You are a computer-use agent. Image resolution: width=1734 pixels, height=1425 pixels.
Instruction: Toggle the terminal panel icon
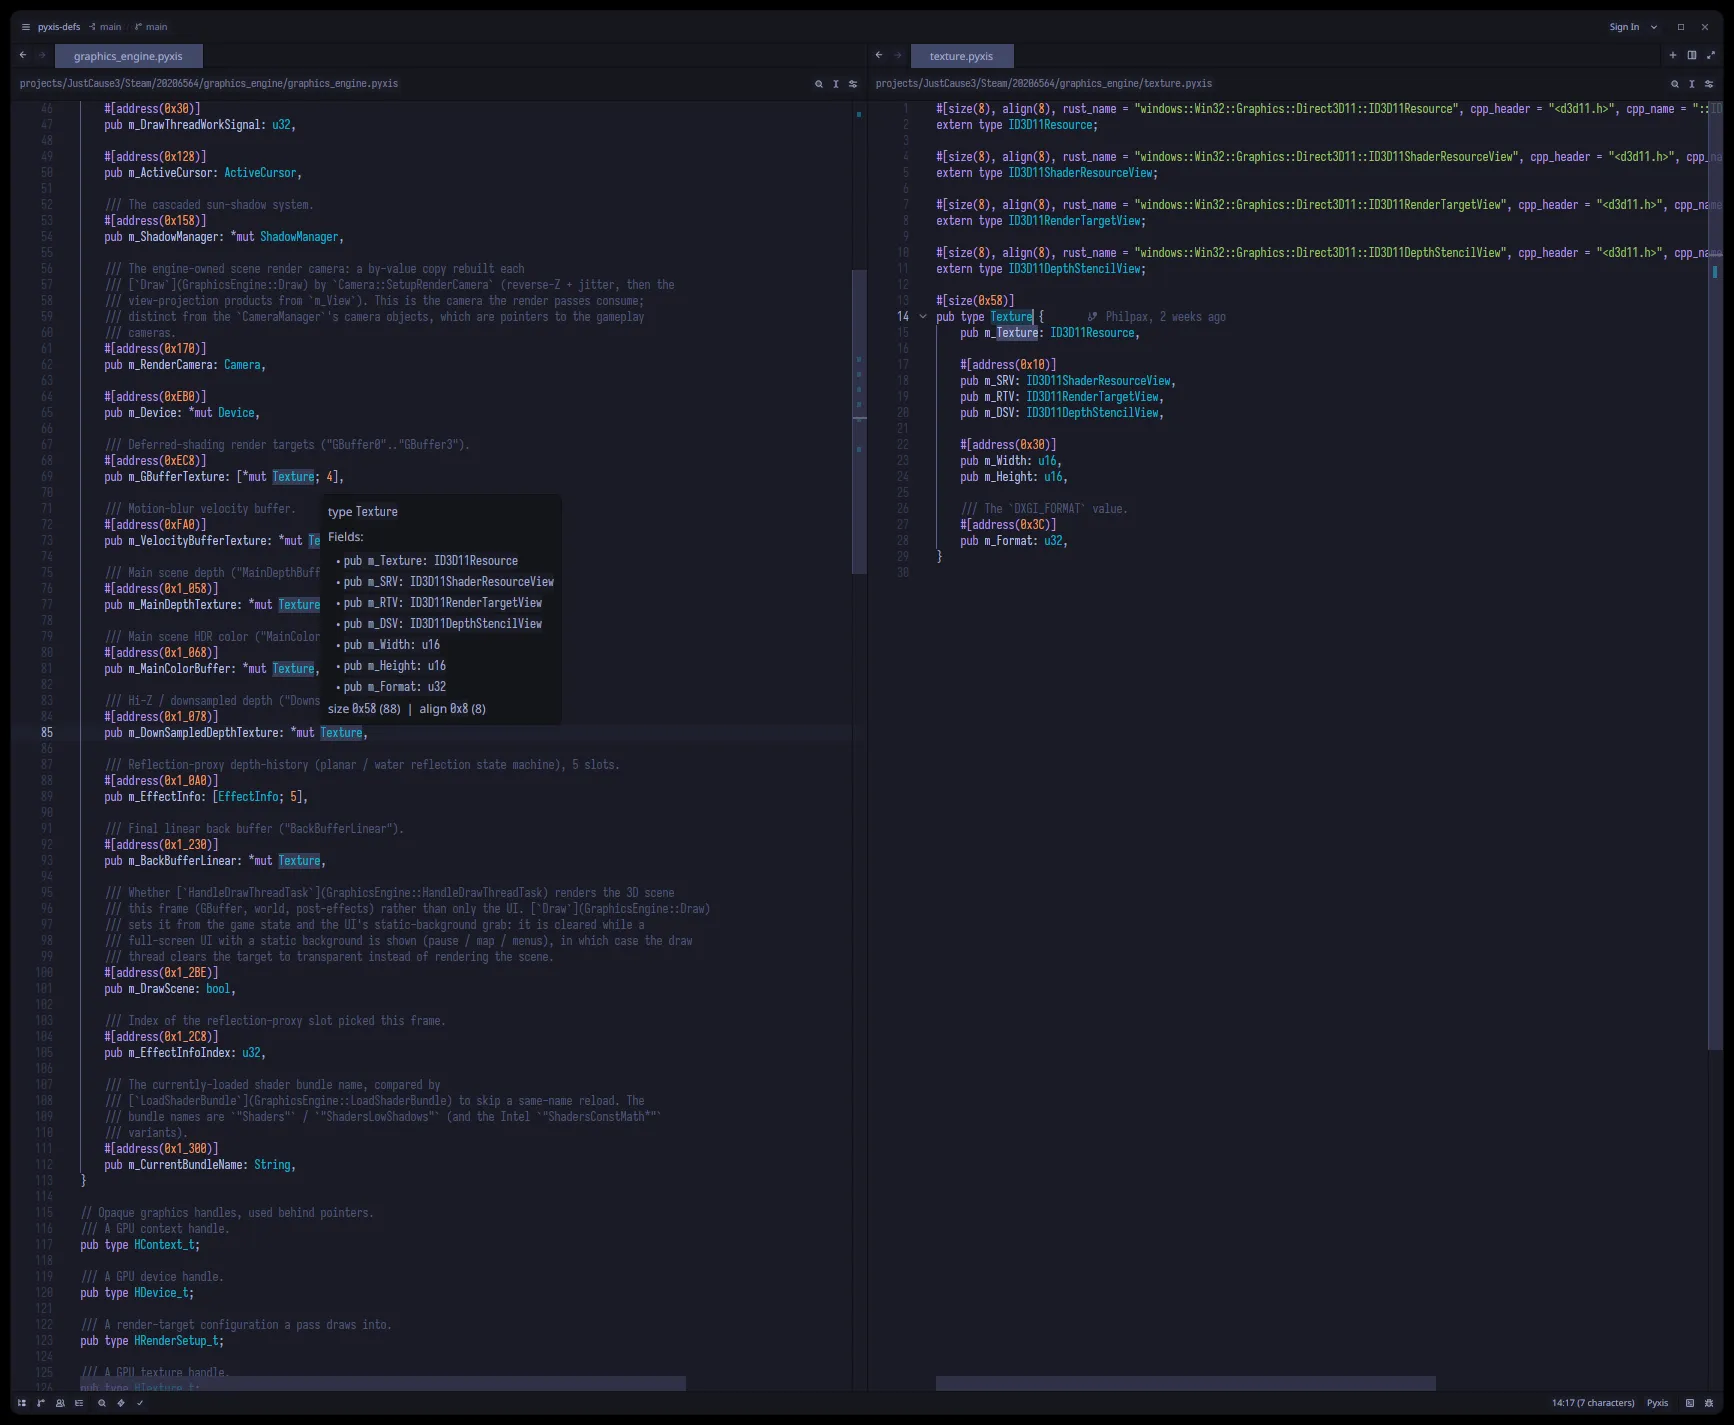(x=1690, y=1403)
